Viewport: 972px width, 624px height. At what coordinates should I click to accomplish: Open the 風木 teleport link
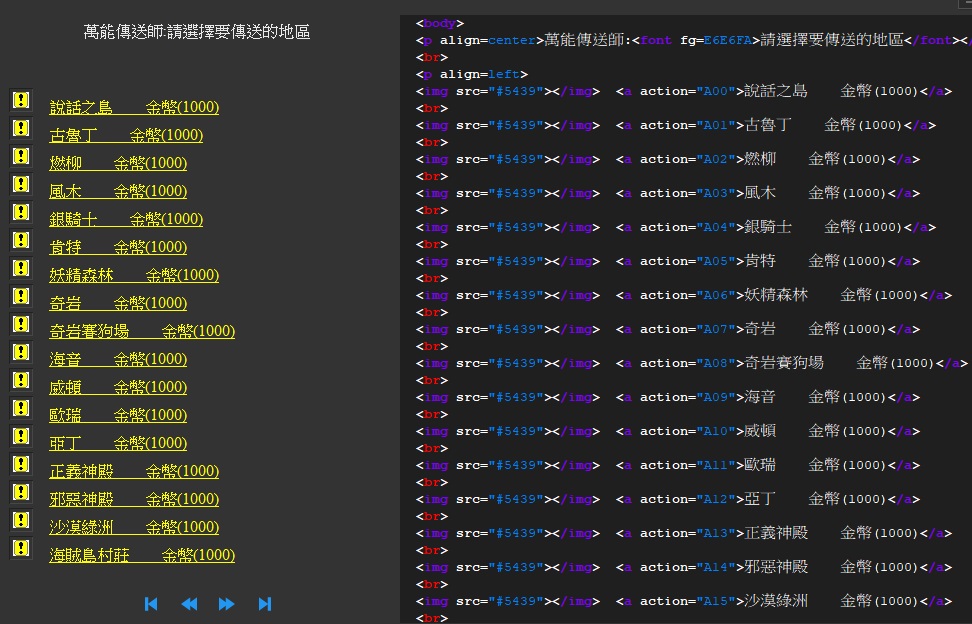click(118, 191)
